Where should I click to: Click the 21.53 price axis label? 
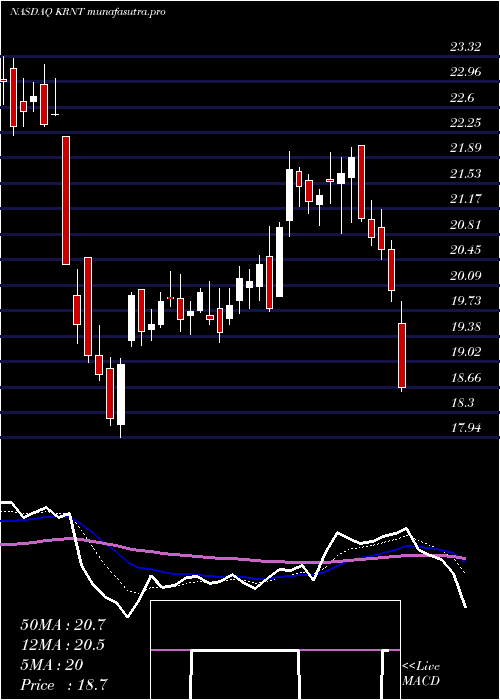pyautogui.click(x=466, y=174)
